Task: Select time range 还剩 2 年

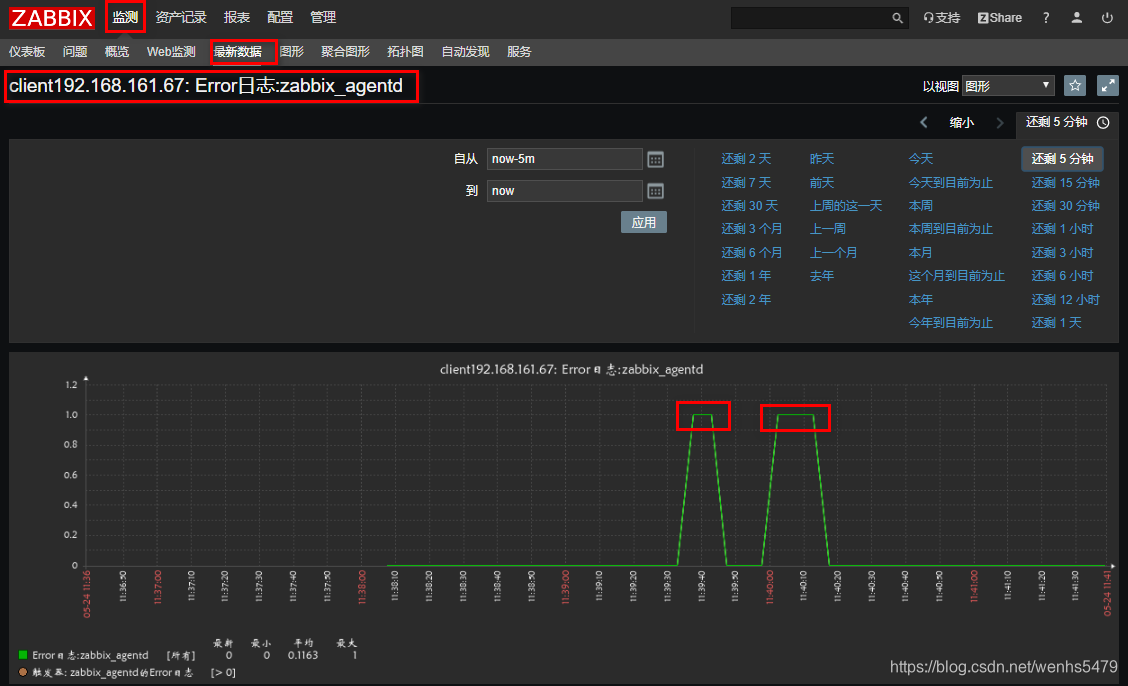Action: tap(746, 299)
